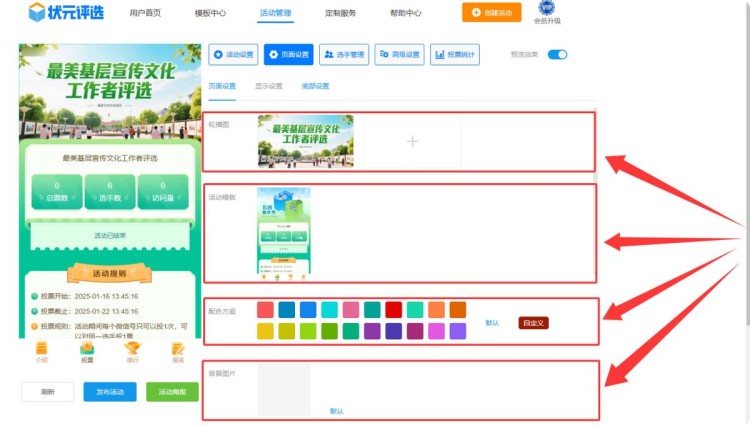Open 高级设置 in the settings toolbar
This screenshot has width=750, height=426.
click(399, 55)
